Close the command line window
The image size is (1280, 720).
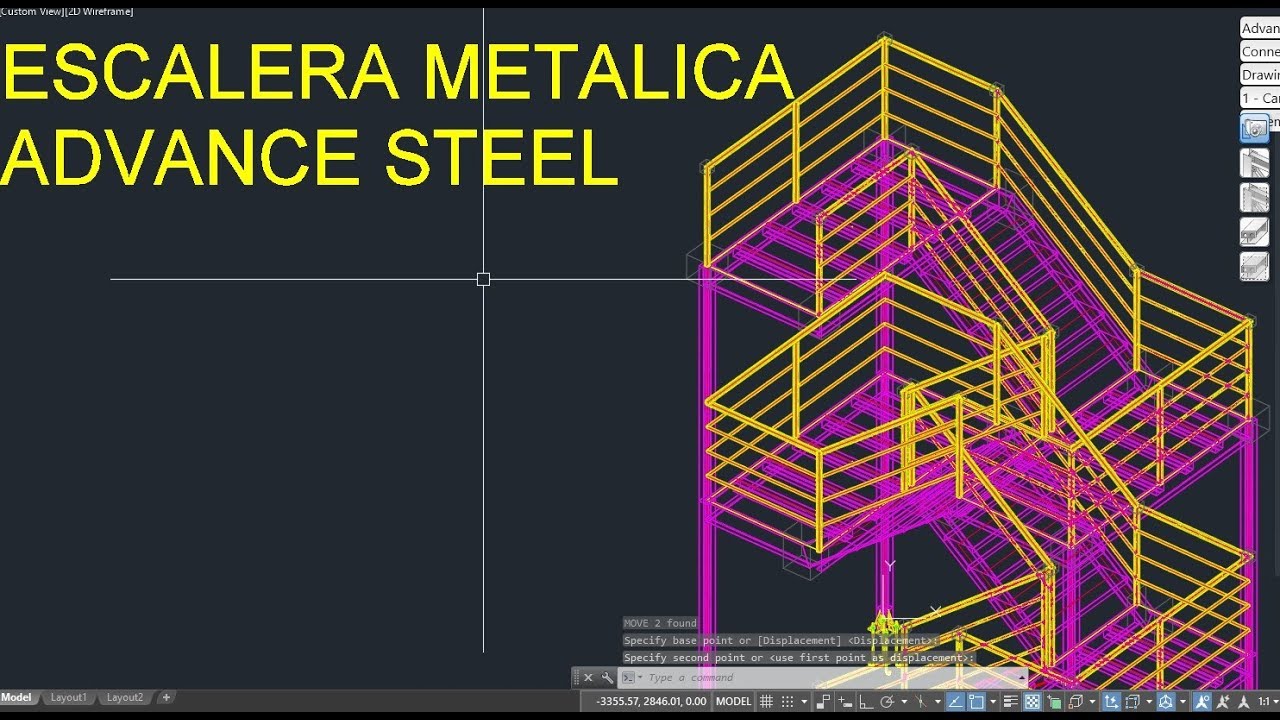(588, 677)
